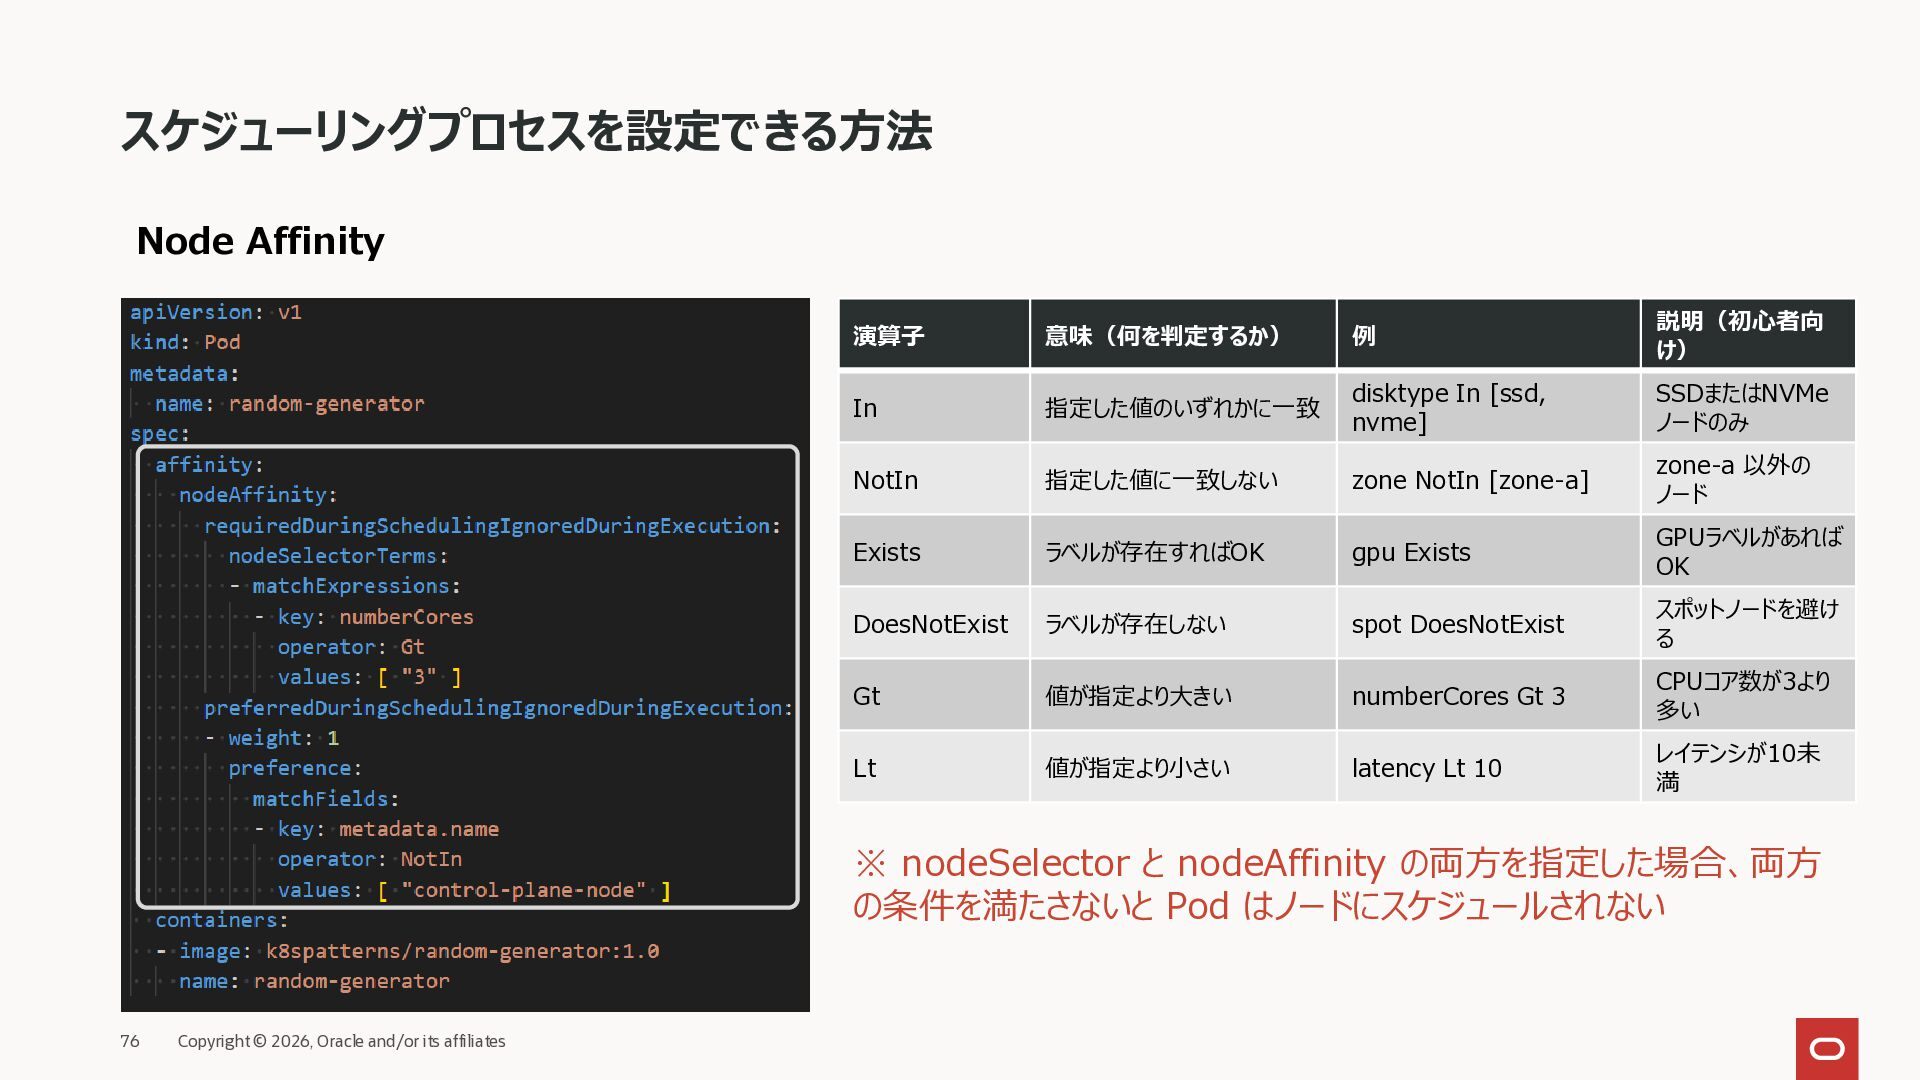
Task: Click the 演算子 column header
Action: [x=888, y=335]
